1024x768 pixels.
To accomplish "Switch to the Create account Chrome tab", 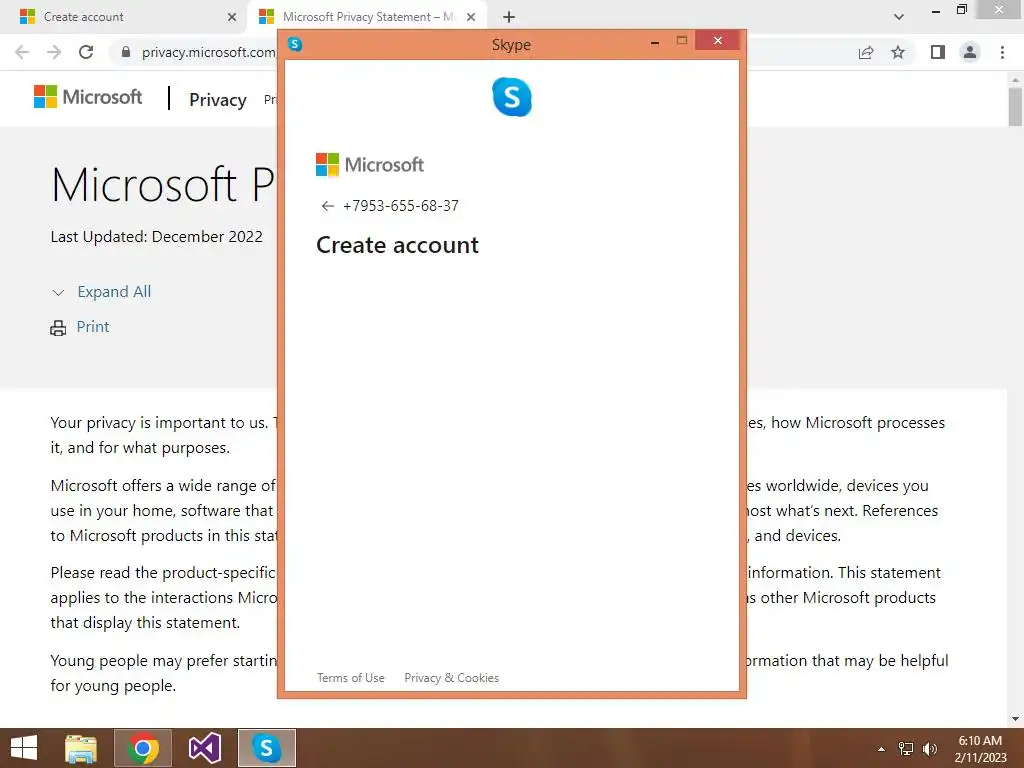I will pyautogui.click(x=124, y=17).
